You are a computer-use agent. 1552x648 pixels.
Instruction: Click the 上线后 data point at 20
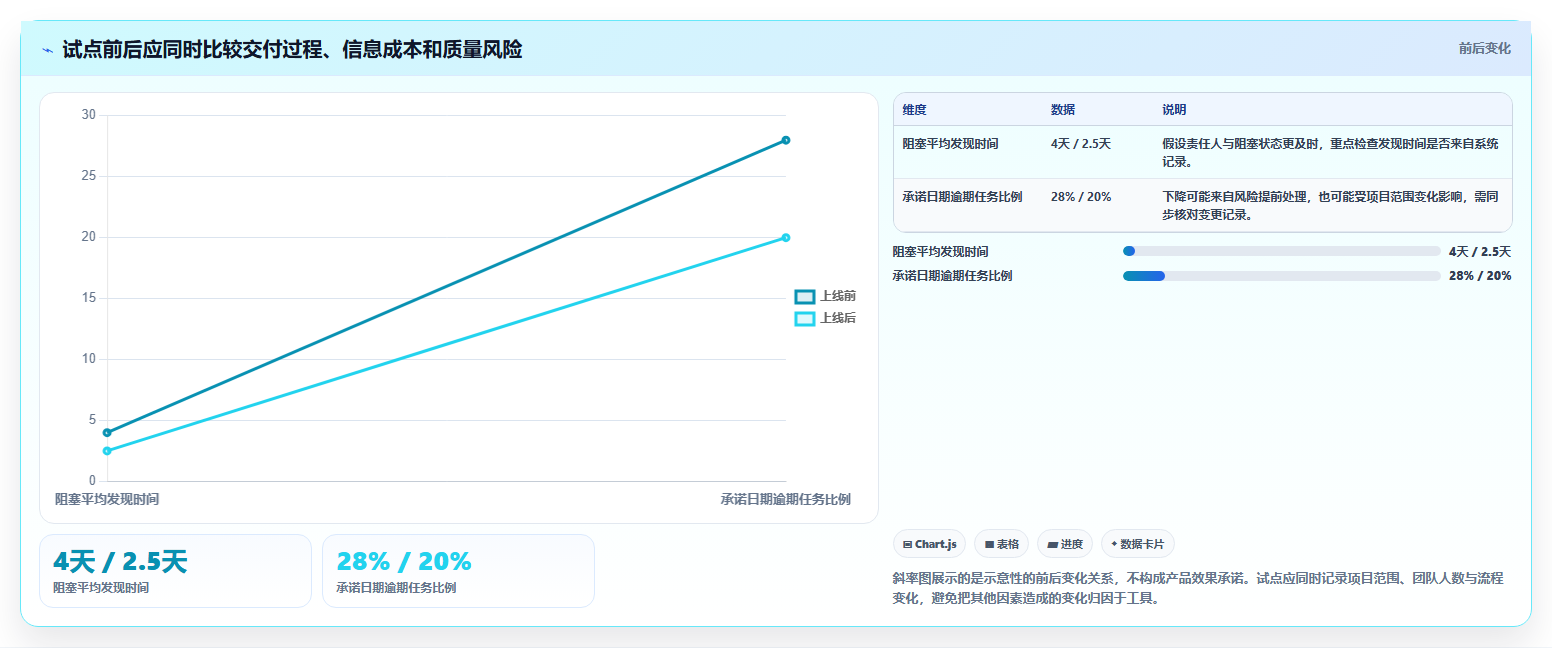[x=786, y=238]
